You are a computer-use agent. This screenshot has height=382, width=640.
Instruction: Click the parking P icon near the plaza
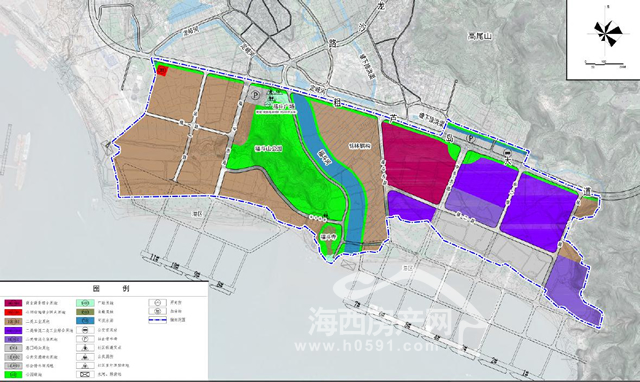256,95
